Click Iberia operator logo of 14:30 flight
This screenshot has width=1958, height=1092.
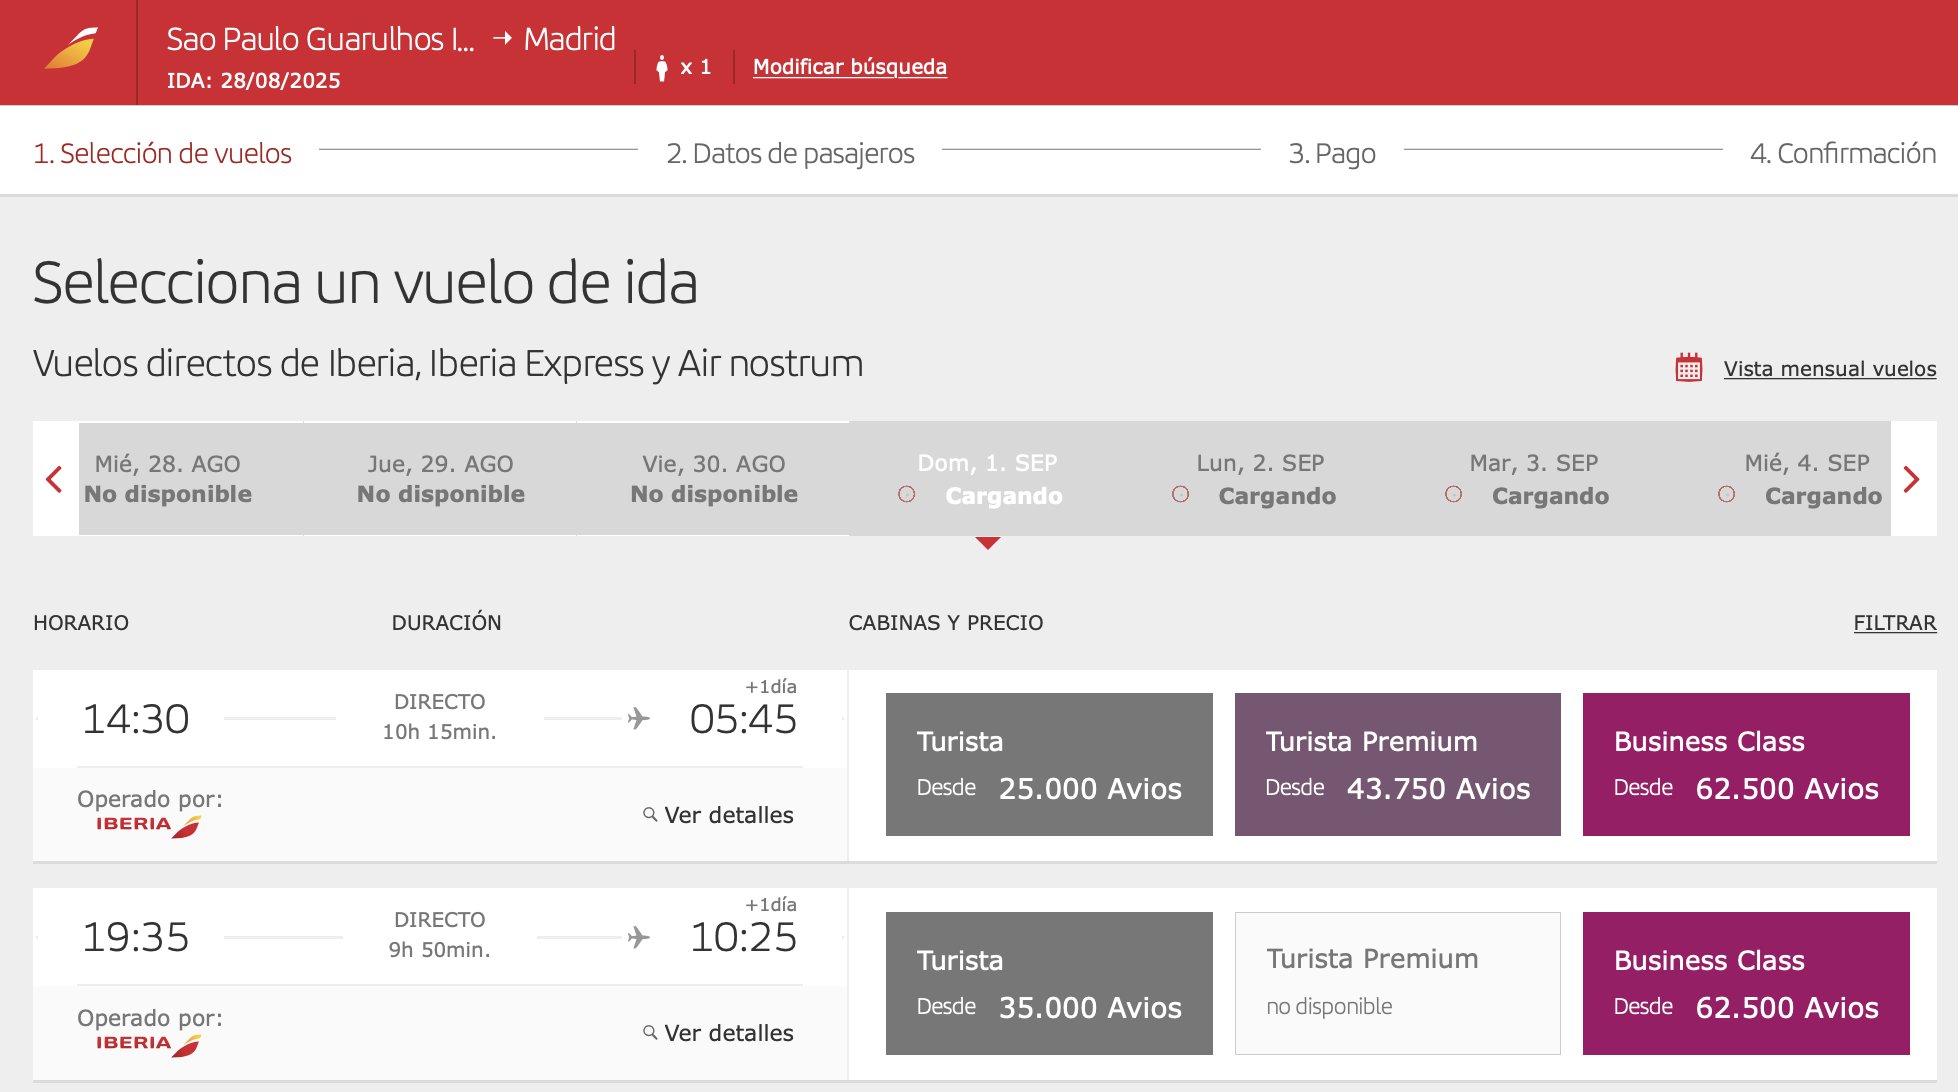click(148, 826)
